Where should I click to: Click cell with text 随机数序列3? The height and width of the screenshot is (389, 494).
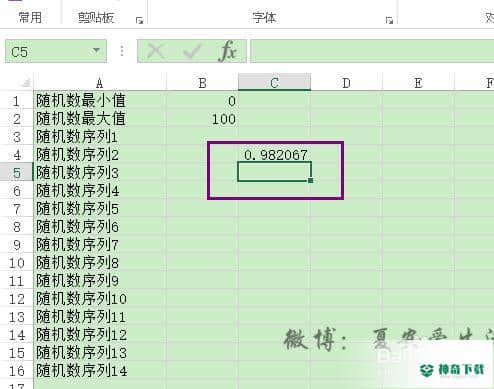pyautogui.click(x=100, y=173)
